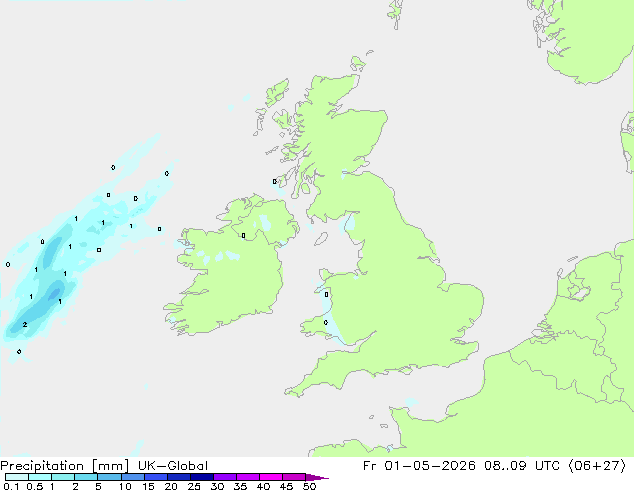Click the 2–5 mm legend color swatch
634x490 pixels.
click(x=86, y=477)
